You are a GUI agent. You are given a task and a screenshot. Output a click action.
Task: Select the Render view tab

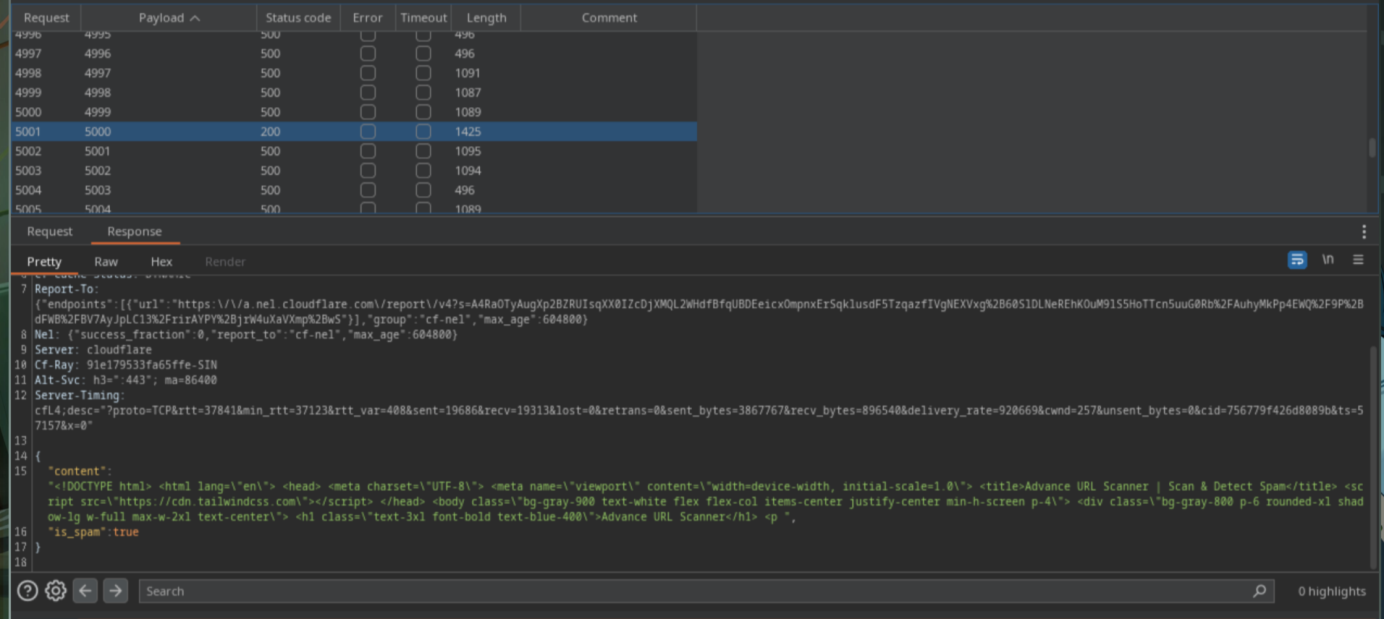point(225,261)
